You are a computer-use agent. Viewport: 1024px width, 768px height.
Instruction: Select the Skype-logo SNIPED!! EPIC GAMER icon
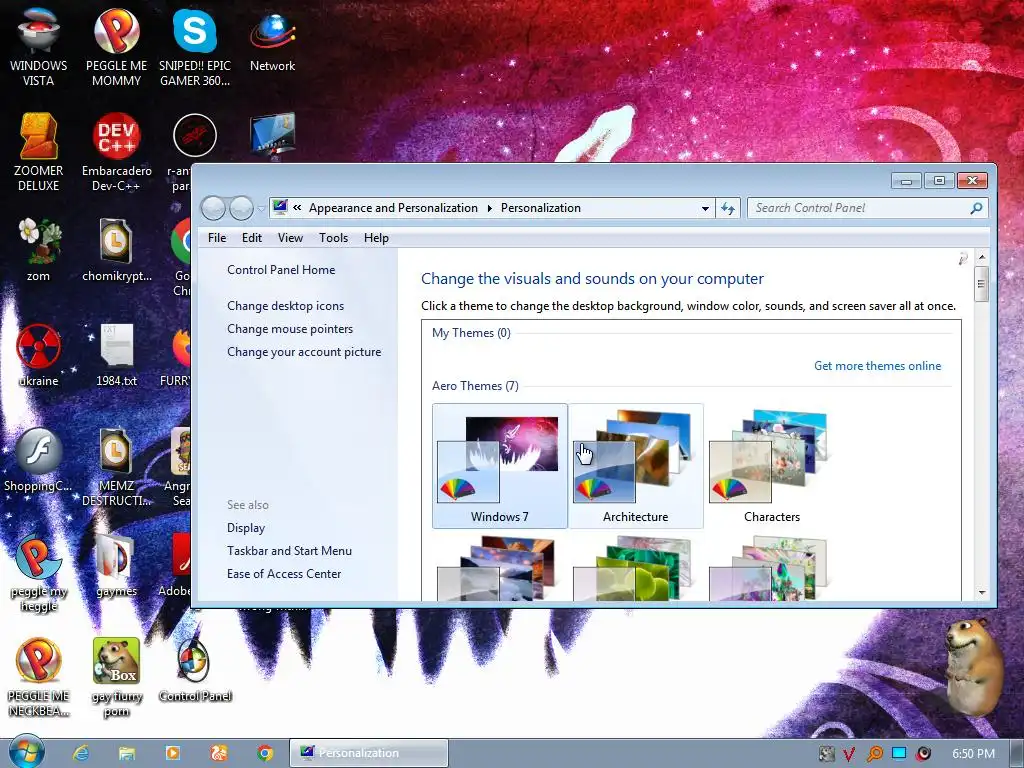tap(195, 46)
